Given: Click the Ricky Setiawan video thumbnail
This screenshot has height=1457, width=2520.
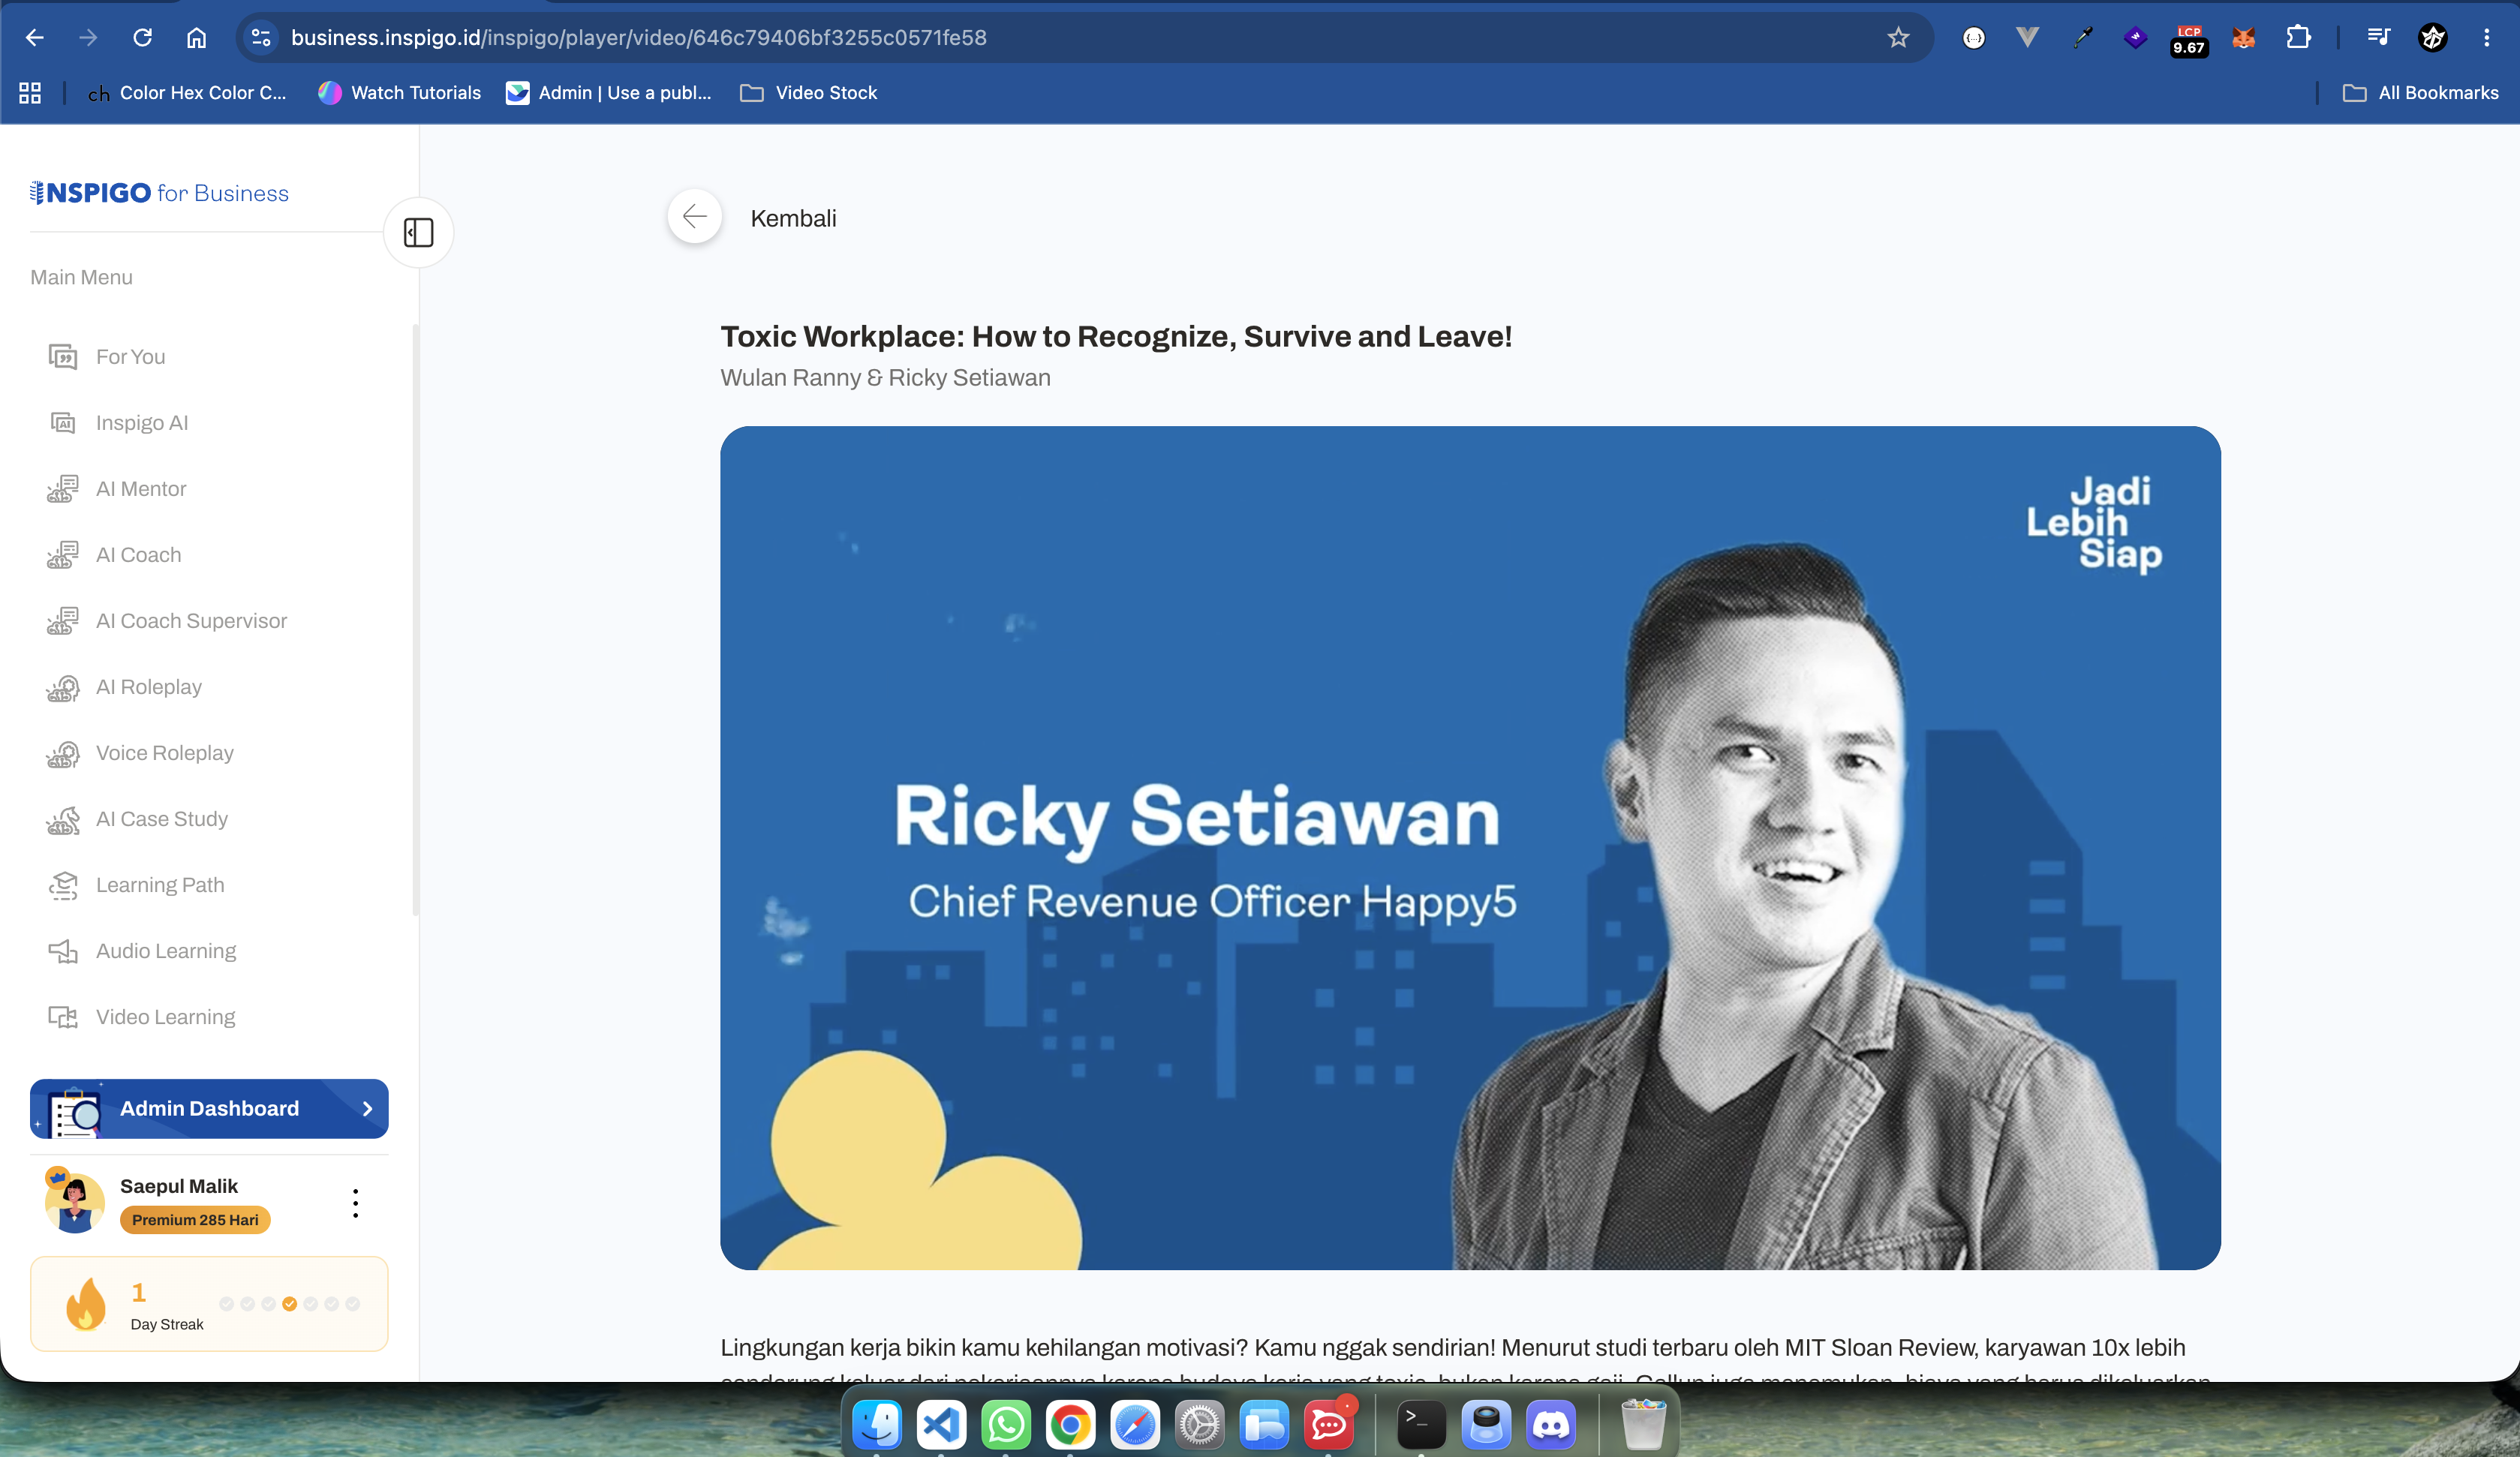Looking at the screenshot, I should click(1470, 848).
